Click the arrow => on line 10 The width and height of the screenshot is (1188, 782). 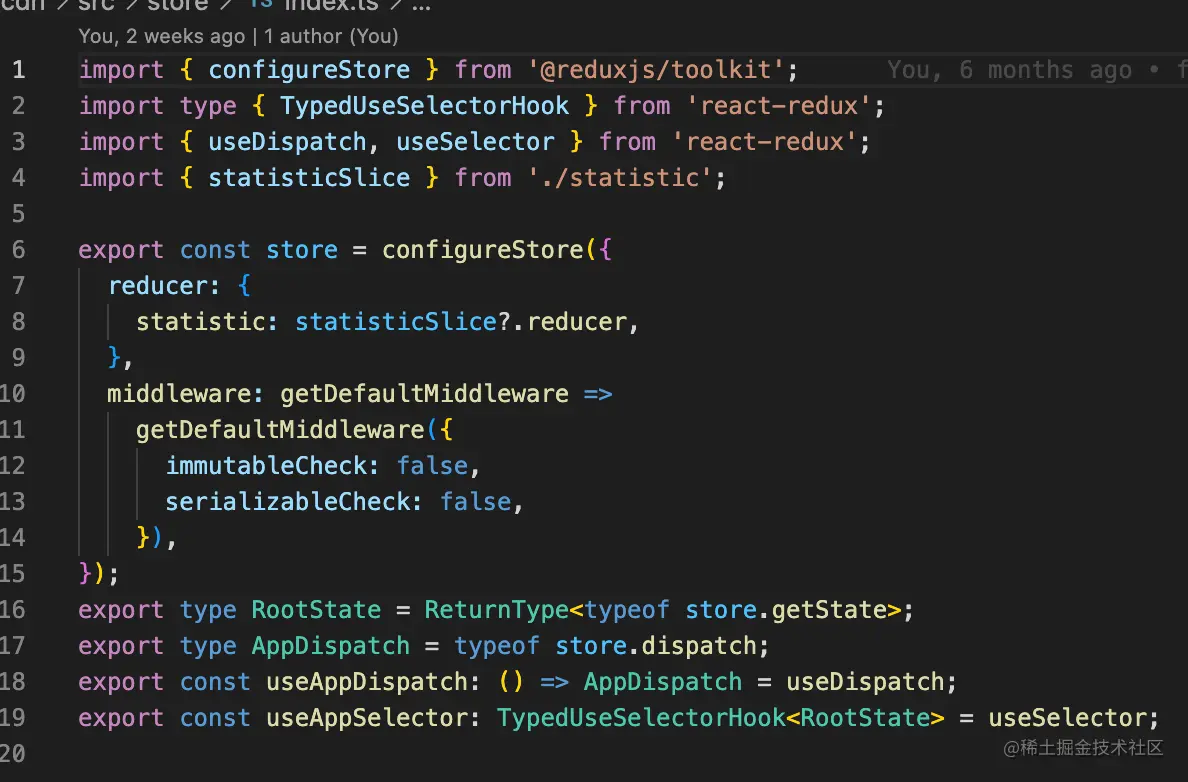tap(598, 393)
